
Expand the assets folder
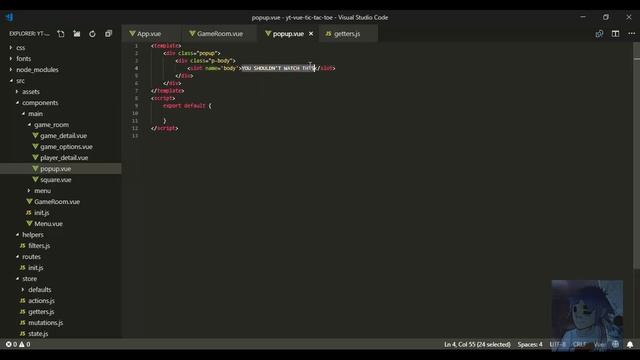coord(31,92)
